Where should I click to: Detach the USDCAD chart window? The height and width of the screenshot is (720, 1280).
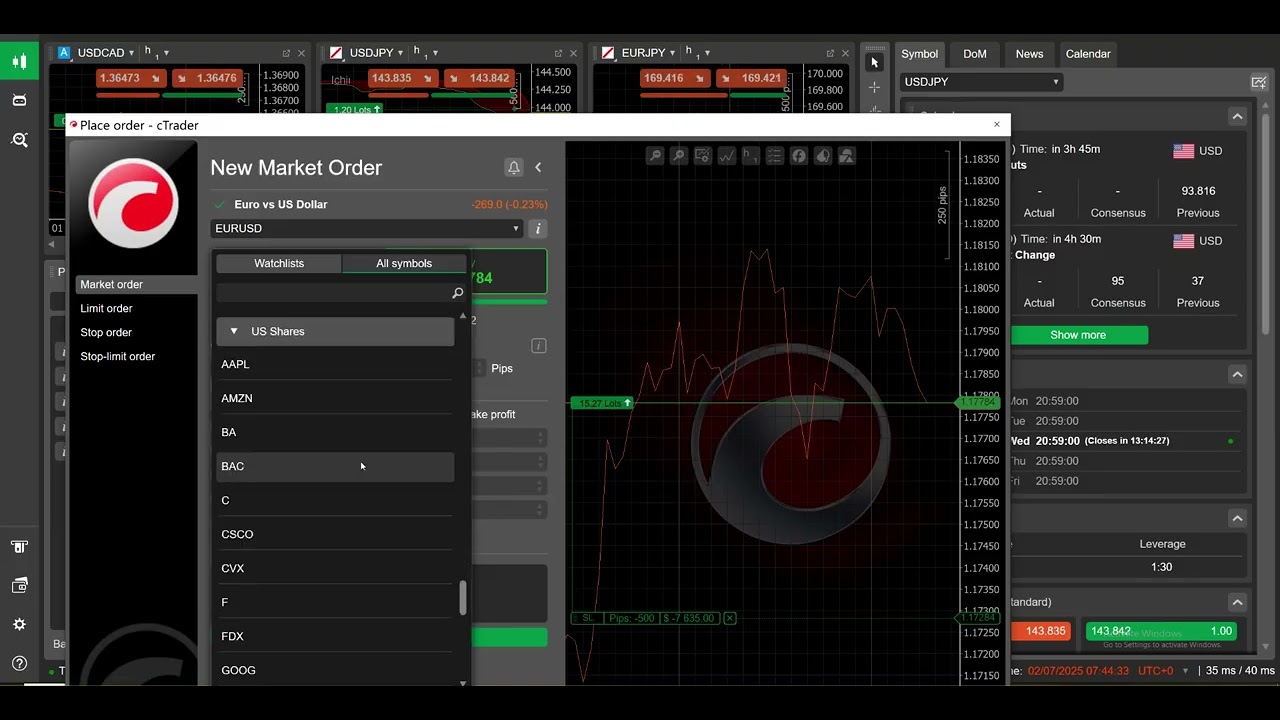pos(286,53)
